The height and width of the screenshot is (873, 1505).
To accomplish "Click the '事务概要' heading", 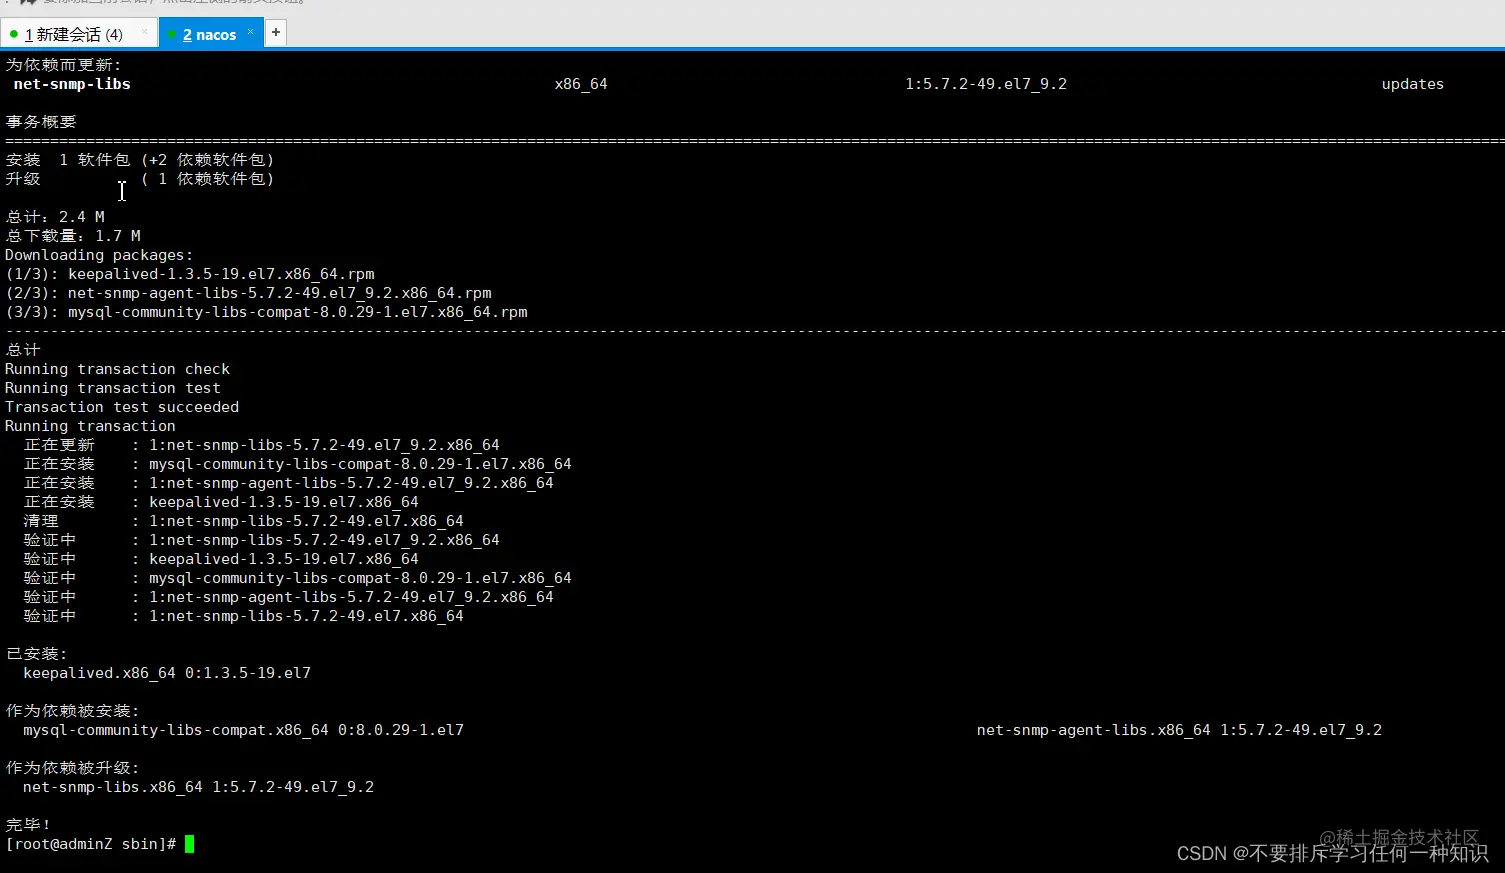I will [41, 122].
